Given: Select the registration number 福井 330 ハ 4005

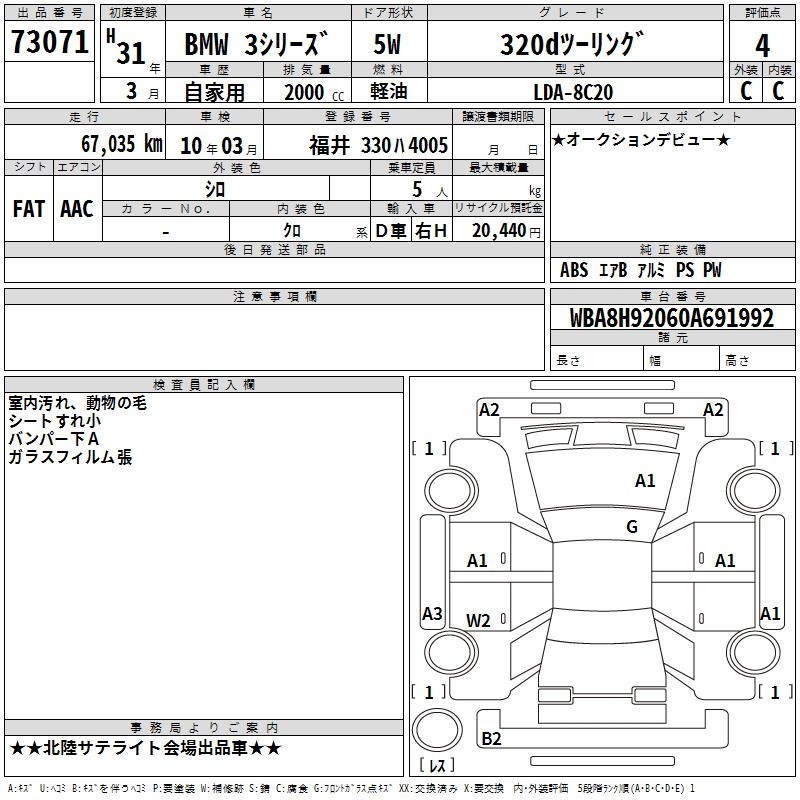Looking at the screenshot, I should [379, 145].
